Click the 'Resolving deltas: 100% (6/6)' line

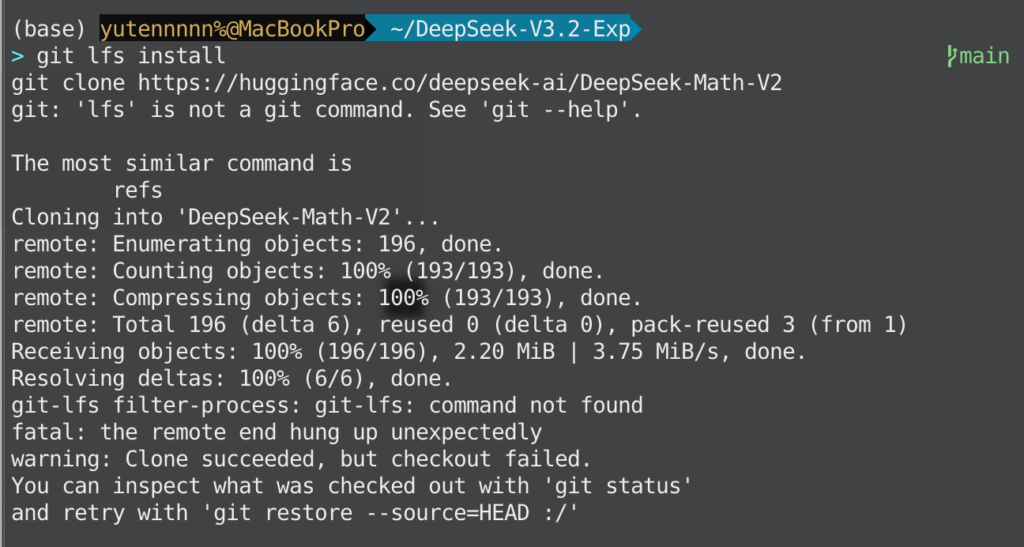pyautogui.click(x=232, y=379)
